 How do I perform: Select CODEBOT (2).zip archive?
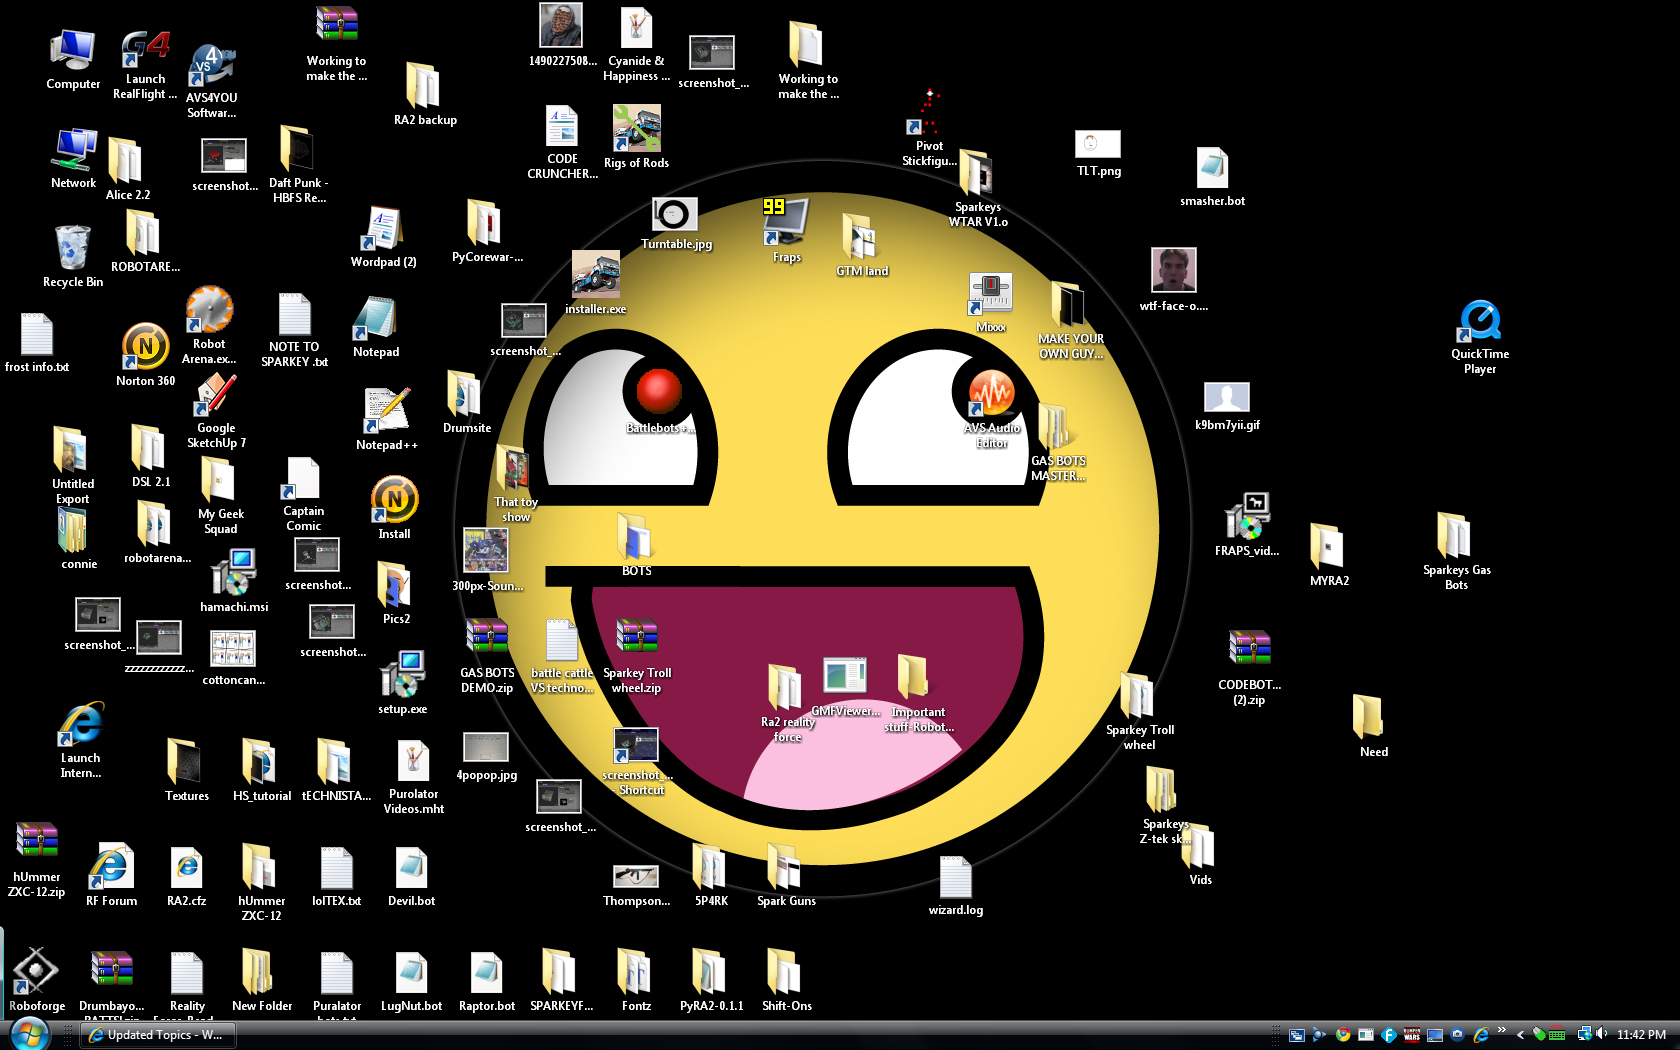click(1249, 668)
